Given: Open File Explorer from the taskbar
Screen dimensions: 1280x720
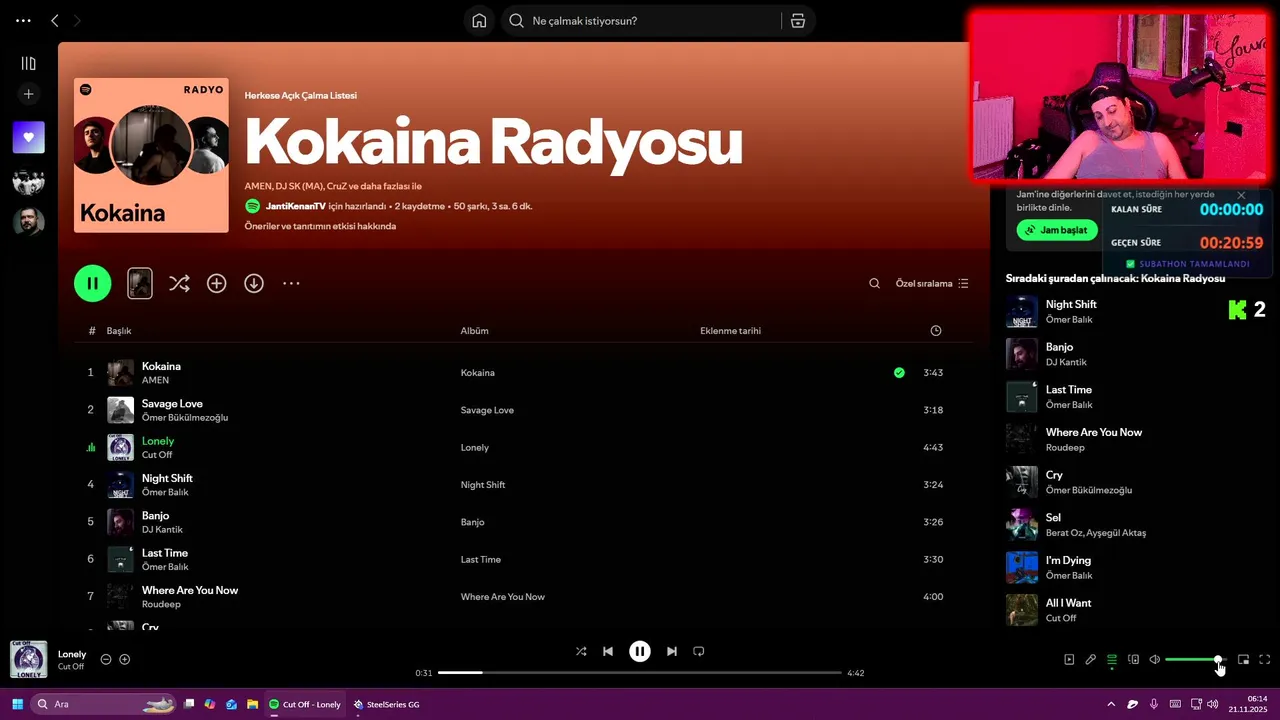Looking at the screenshot, I should coord(253,704).
